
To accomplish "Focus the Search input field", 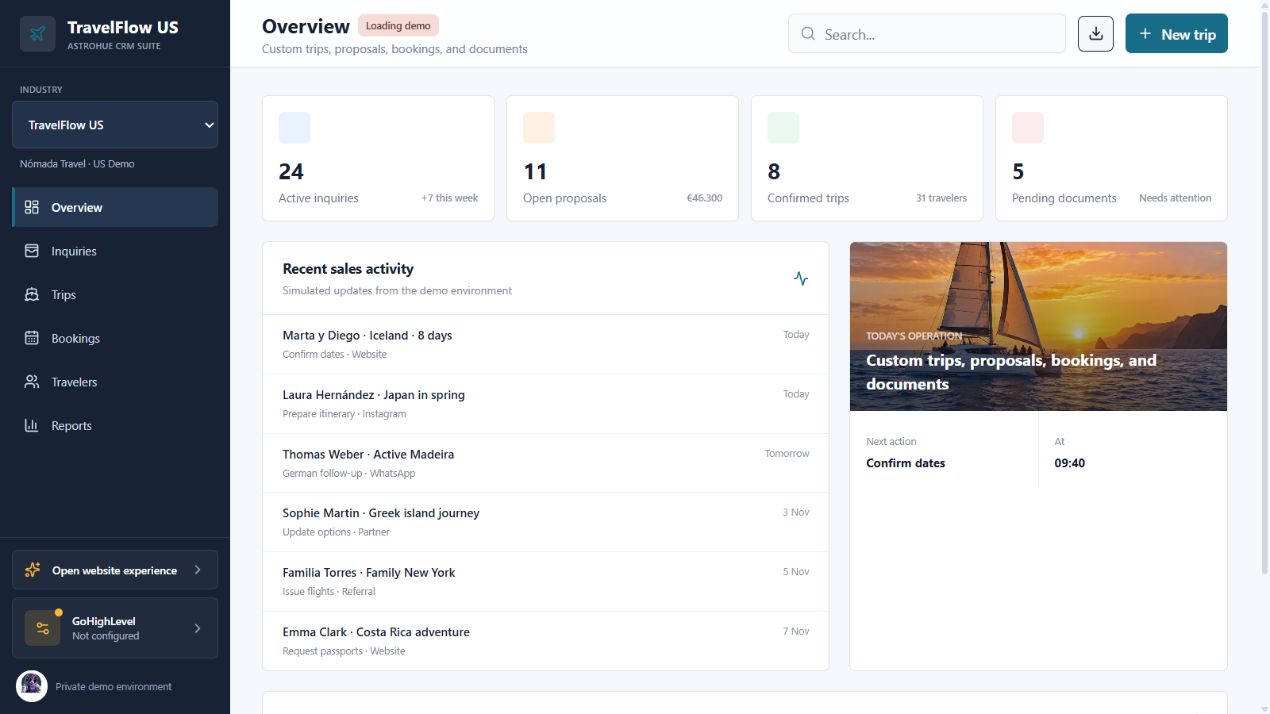I will pyautogui.click(x=927, y=34).
